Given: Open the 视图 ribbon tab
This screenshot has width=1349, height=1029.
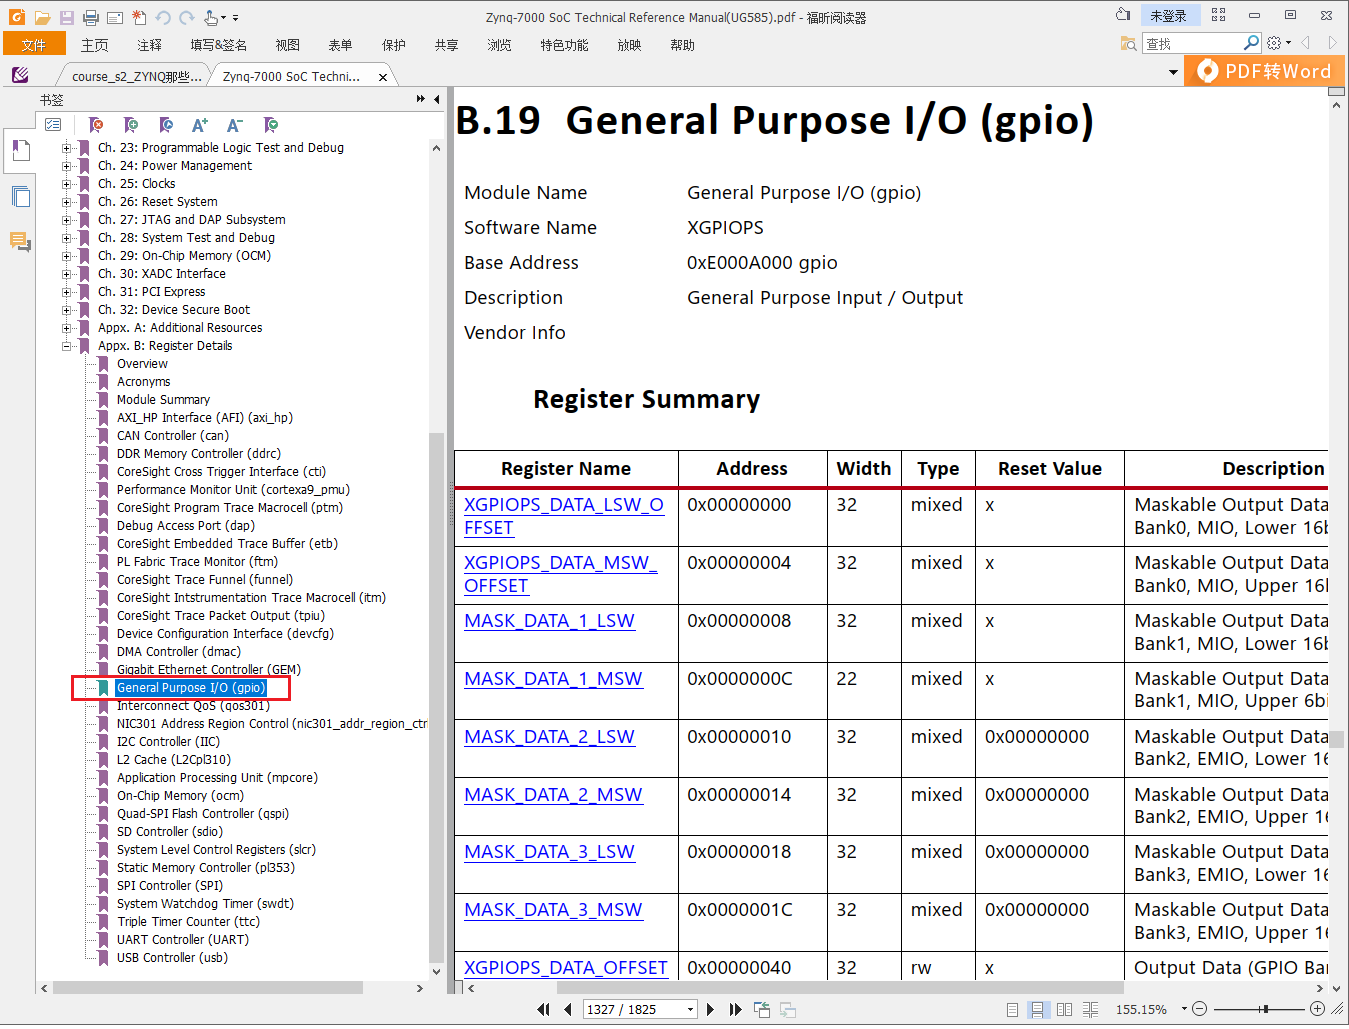Looking at the screenshot, I should (288, 45).
